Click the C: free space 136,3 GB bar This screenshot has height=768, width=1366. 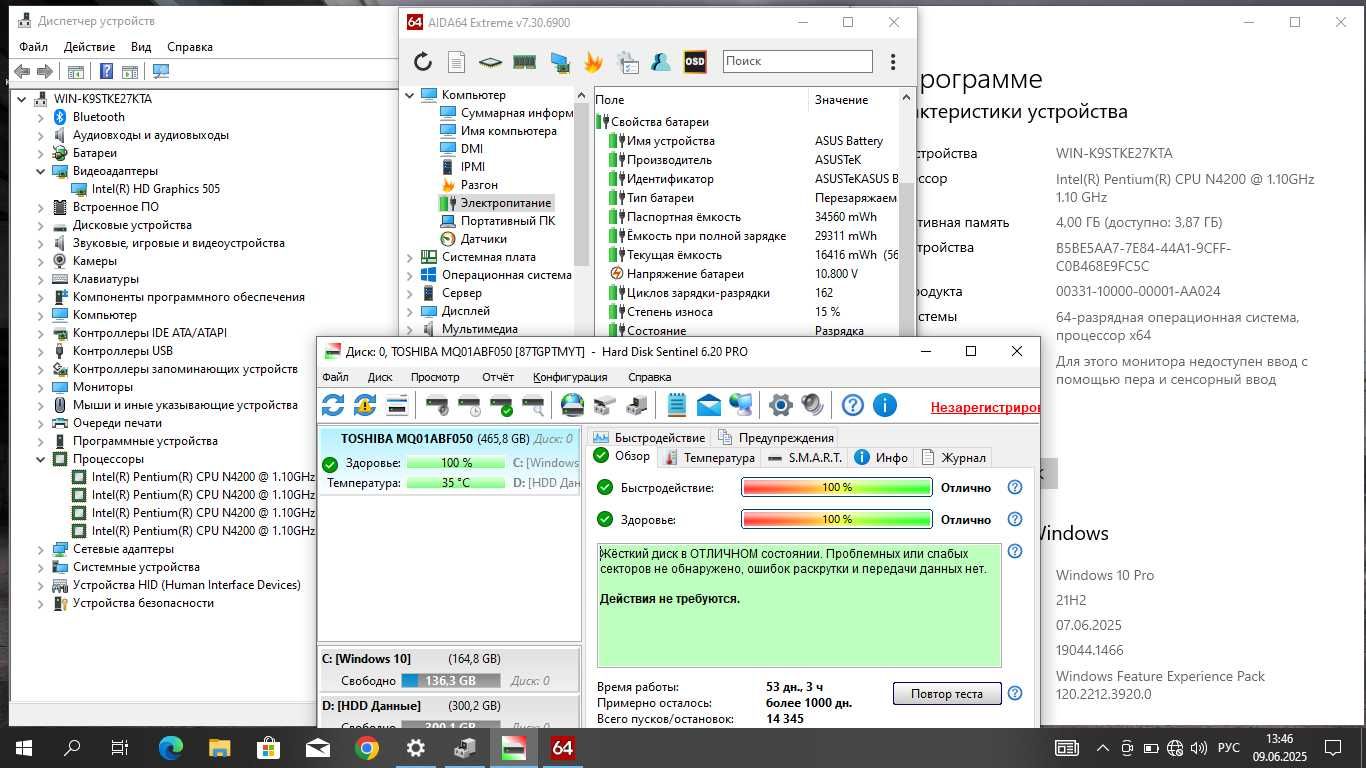tap(452, 681)
